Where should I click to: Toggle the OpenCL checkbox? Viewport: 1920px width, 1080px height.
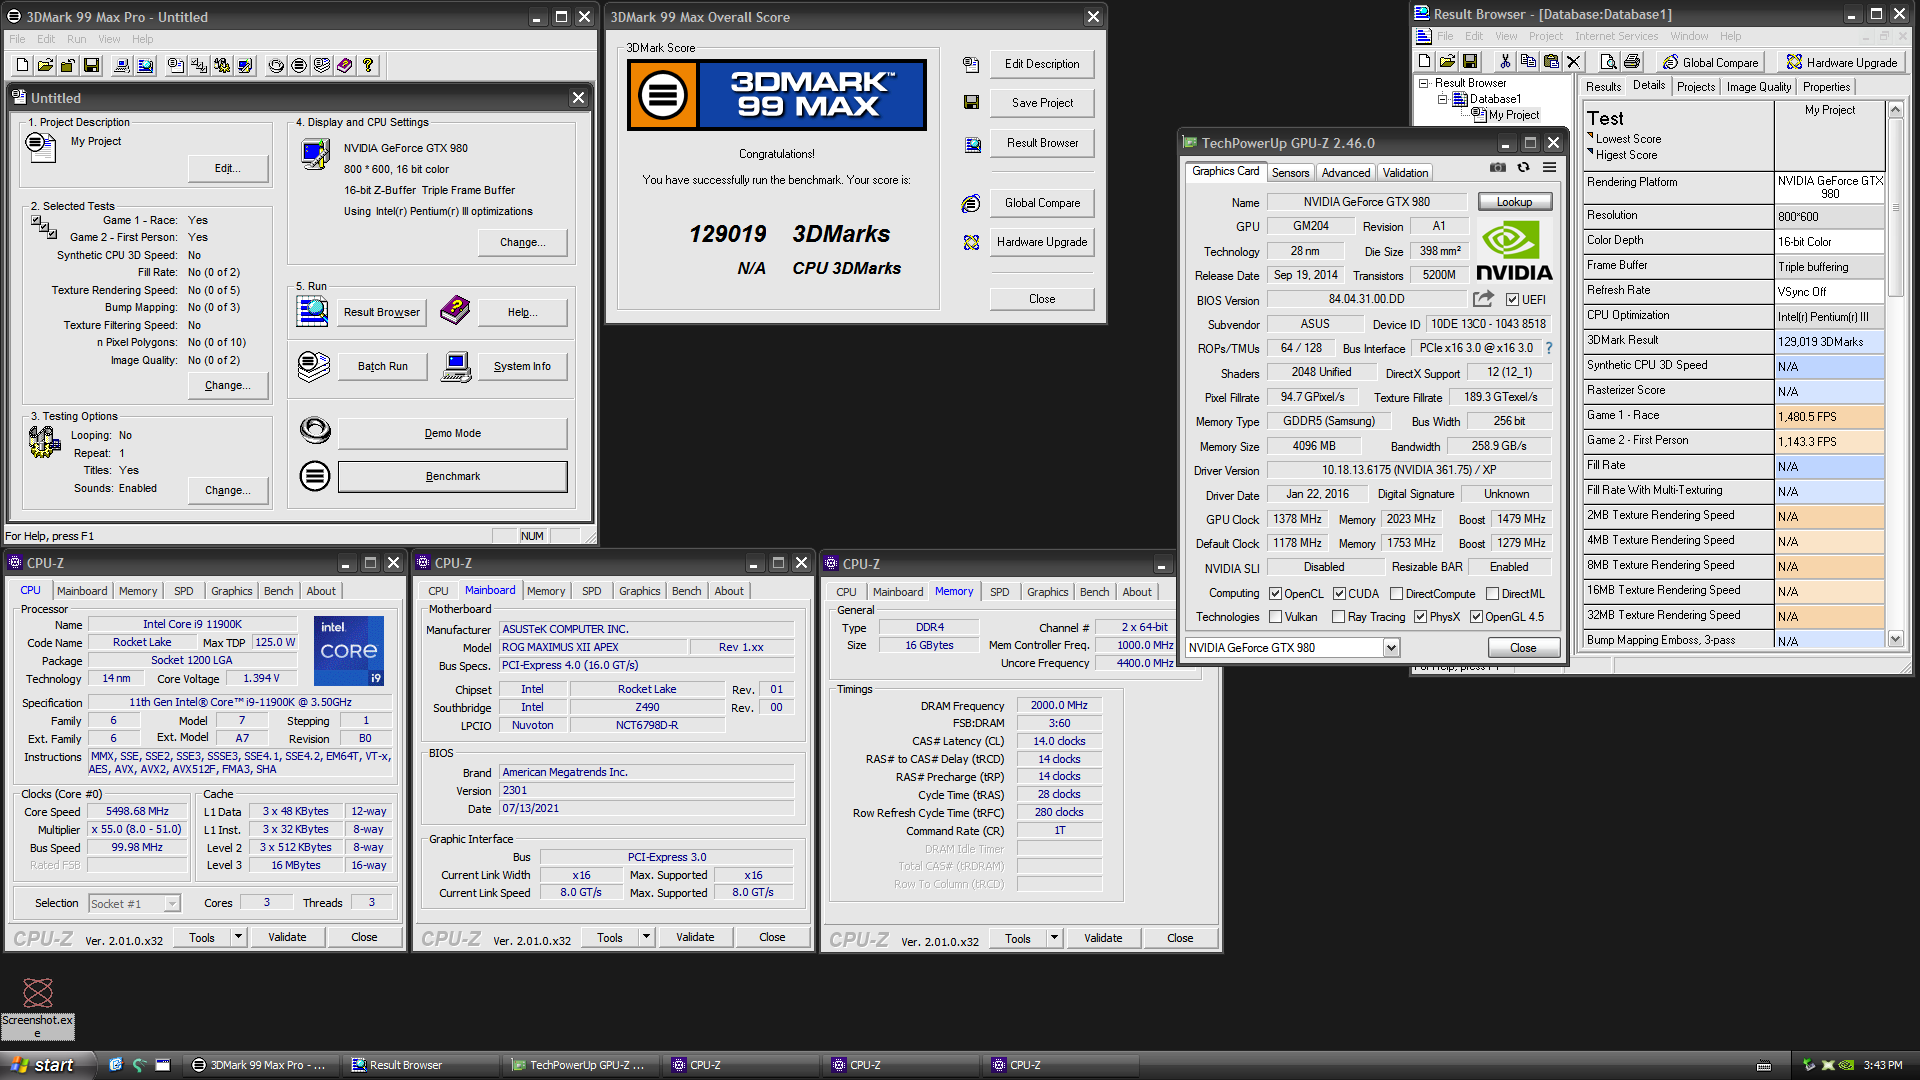1275,594
